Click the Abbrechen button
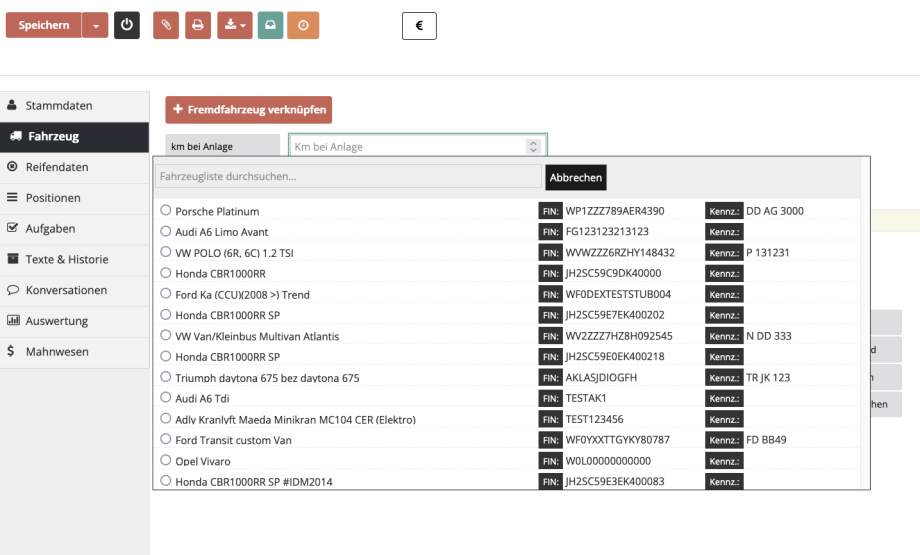This screenshot has width=920, height=555. (576, 177)
